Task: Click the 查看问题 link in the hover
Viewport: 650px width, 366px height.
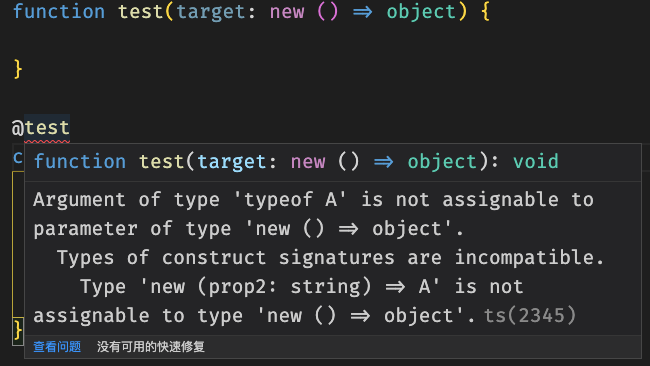Action: (57, 347)
